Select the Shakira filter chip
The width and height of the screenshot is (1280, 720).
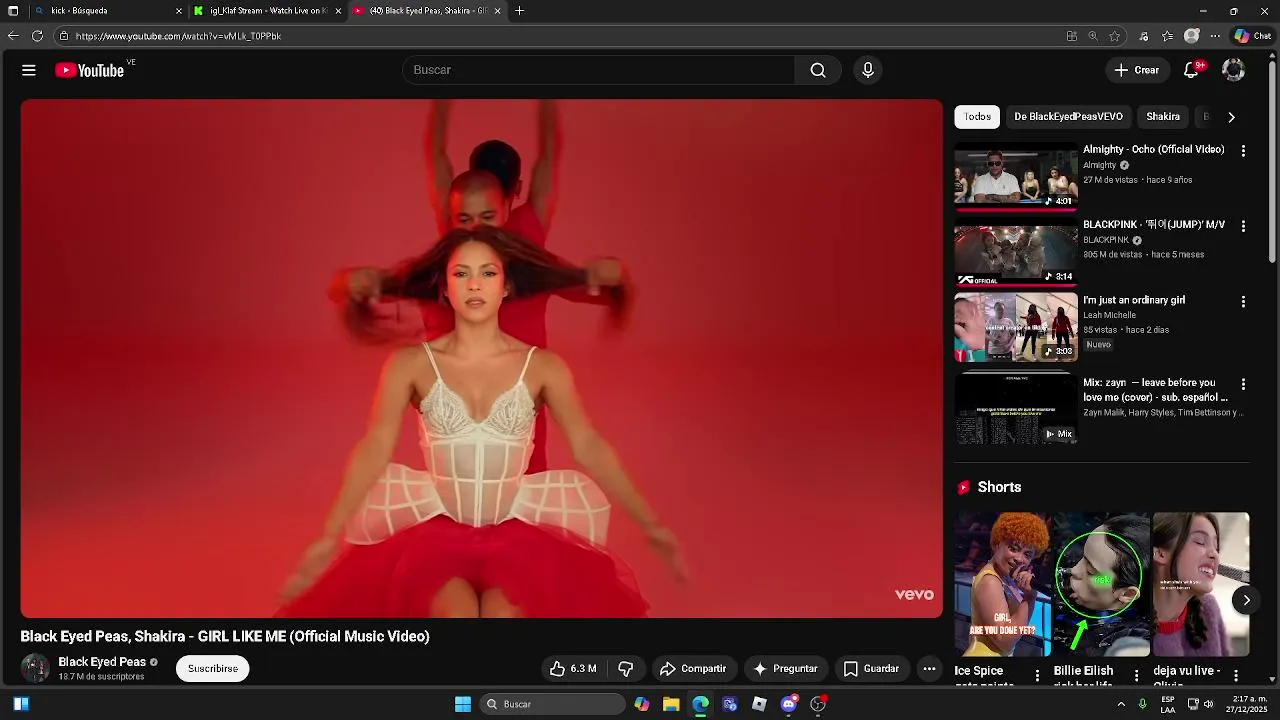point(1163,117)
